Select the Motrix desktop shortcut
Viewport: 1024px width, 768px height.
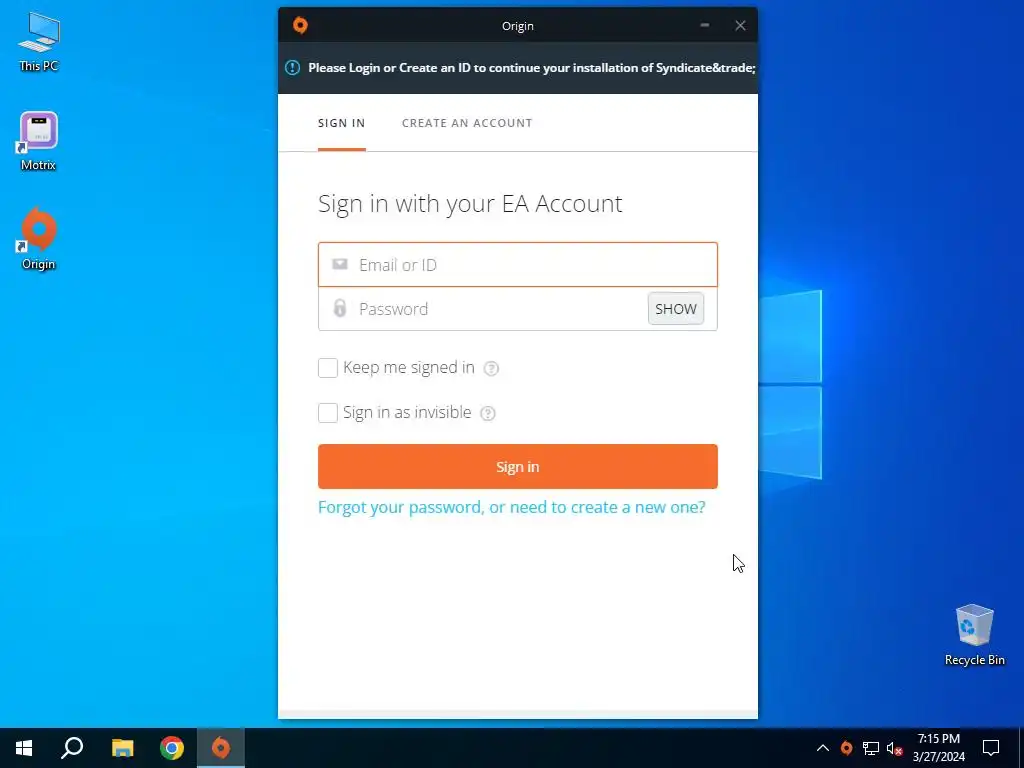(x=39, y=141)
